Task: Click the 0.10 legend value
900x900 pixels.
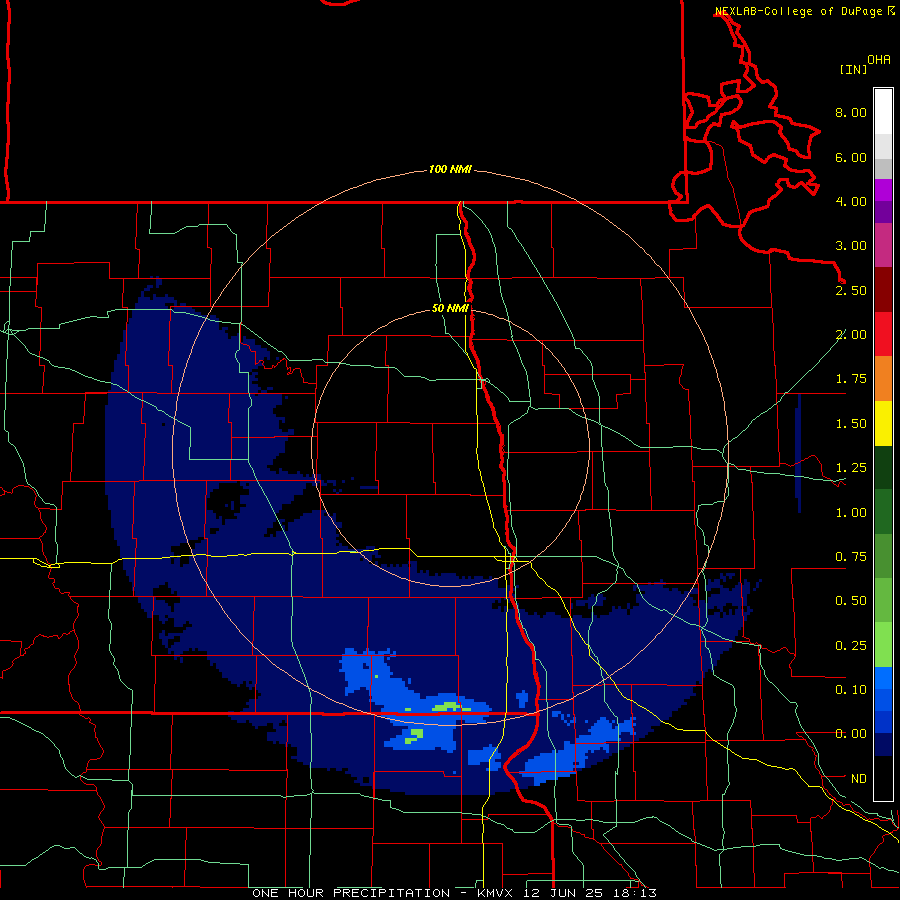Action: click(x=851, y=690)
